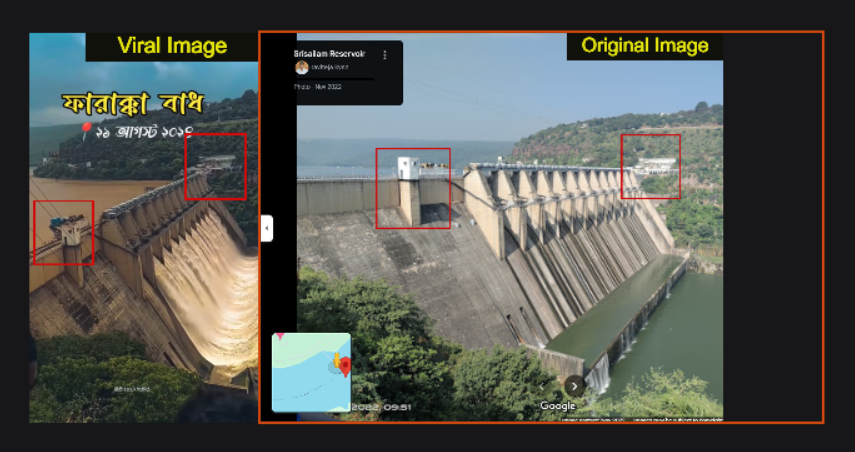Screen dimensions: 855x452
Task: Click the red pin emoji before Bengali date
Action: point(85,131)
